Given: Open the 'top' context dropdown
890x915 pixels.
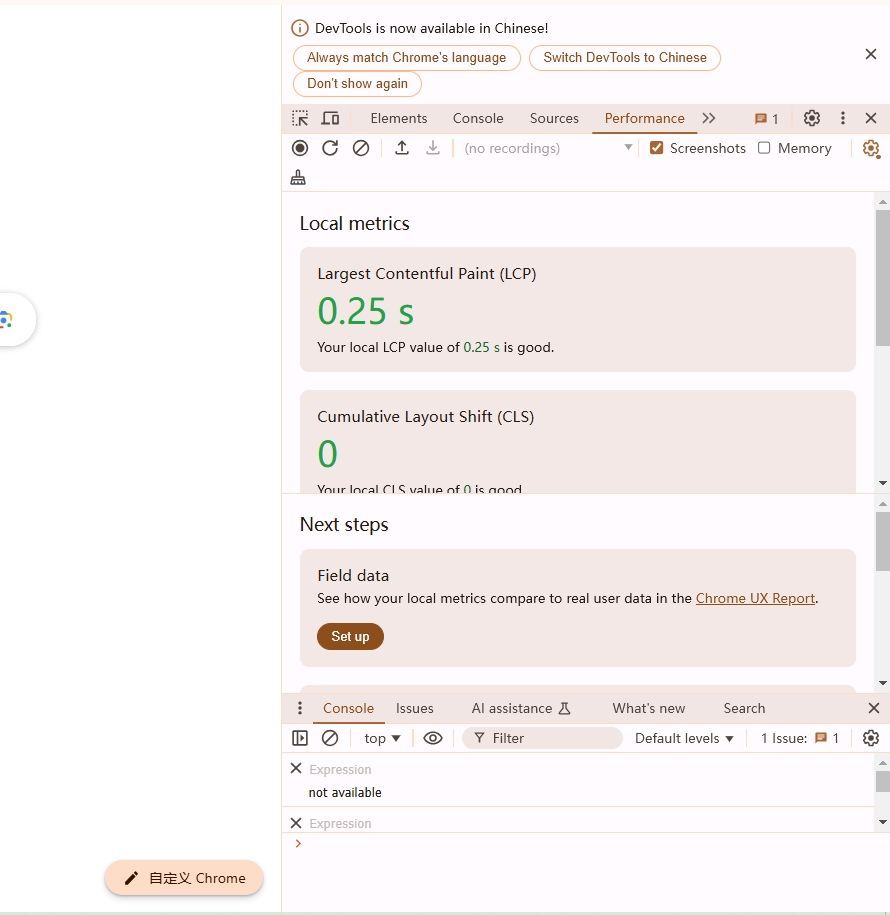Looking at the screenshot, I should click(x=382, y=738).
